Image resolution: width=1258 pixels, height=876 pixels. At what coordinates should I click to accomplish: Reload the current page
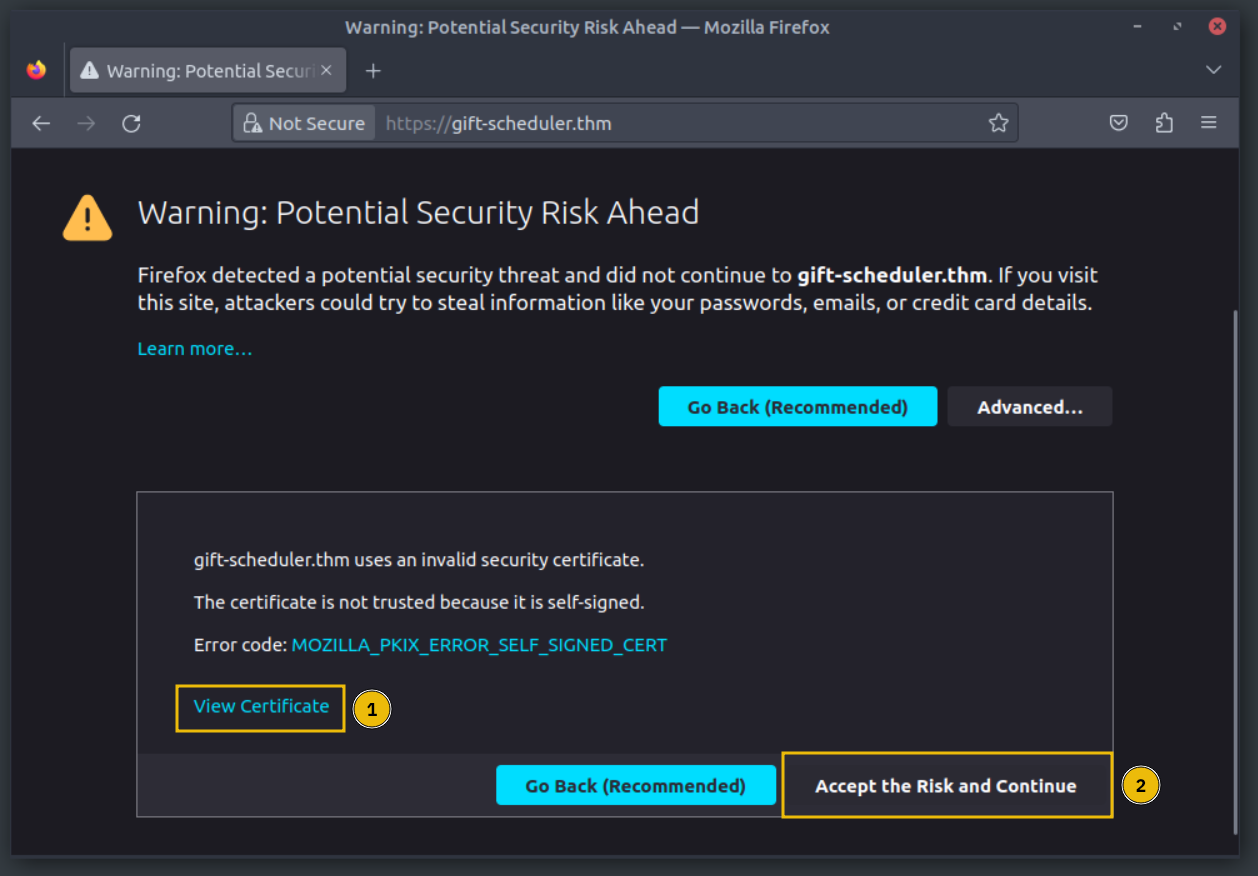131,123
